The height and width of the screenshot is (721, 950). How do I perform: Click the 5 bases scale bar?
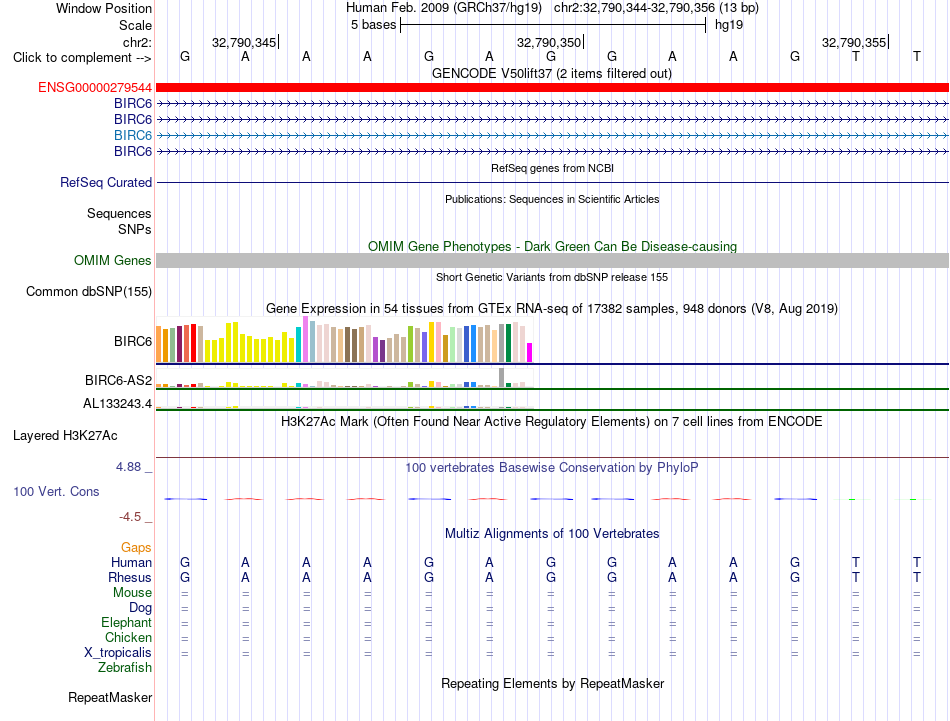553,25
